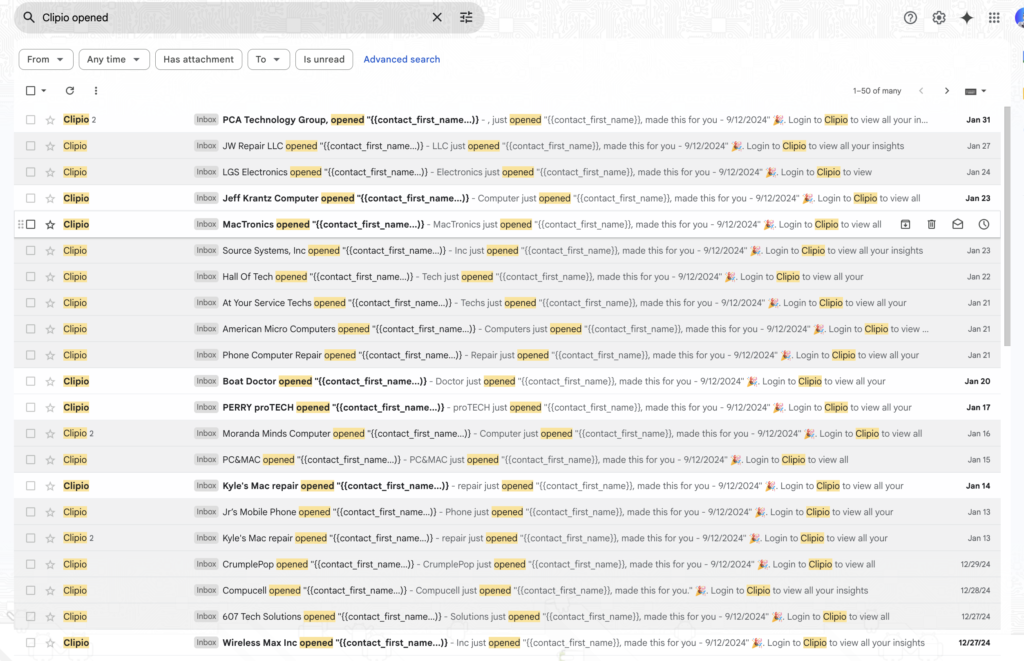Viewport: 1024px width, 661px height.
Task: Snooze the MacTronics email
Action: coord(983,224)
